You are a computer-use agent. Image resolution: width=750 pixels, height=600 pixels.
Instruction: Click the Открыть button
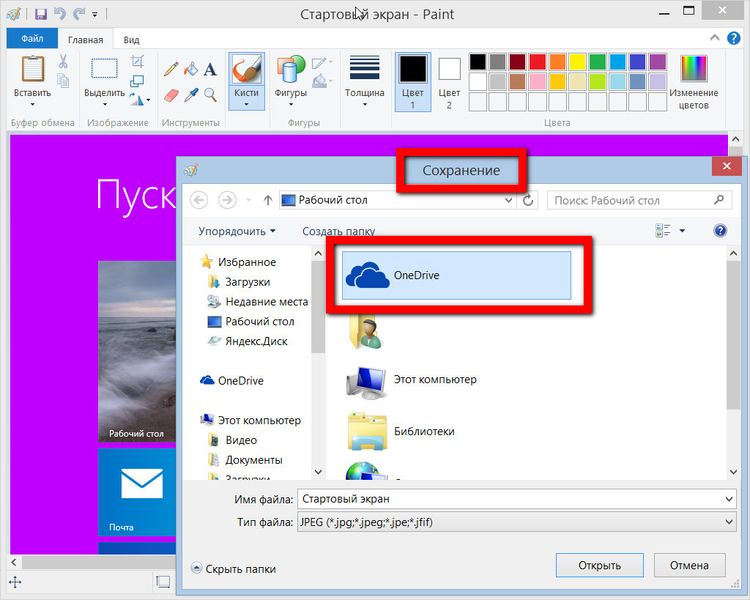point(600,565)
